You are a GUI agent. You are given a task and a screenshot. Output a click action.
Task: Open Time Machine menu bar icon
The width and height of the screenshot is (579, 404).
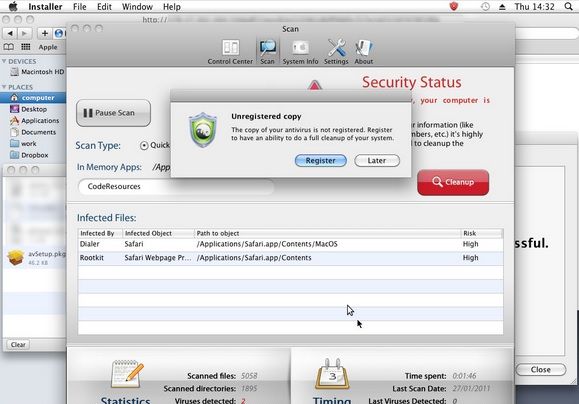click(x=485, y=6)
